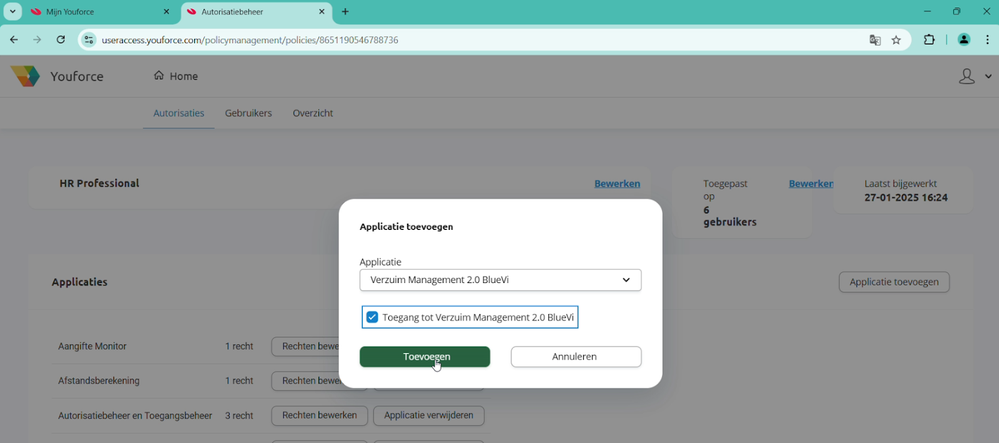
Task: Click Bewerken link next to Toegepast op
Action: pyautogui.click(x=811, y=184)
